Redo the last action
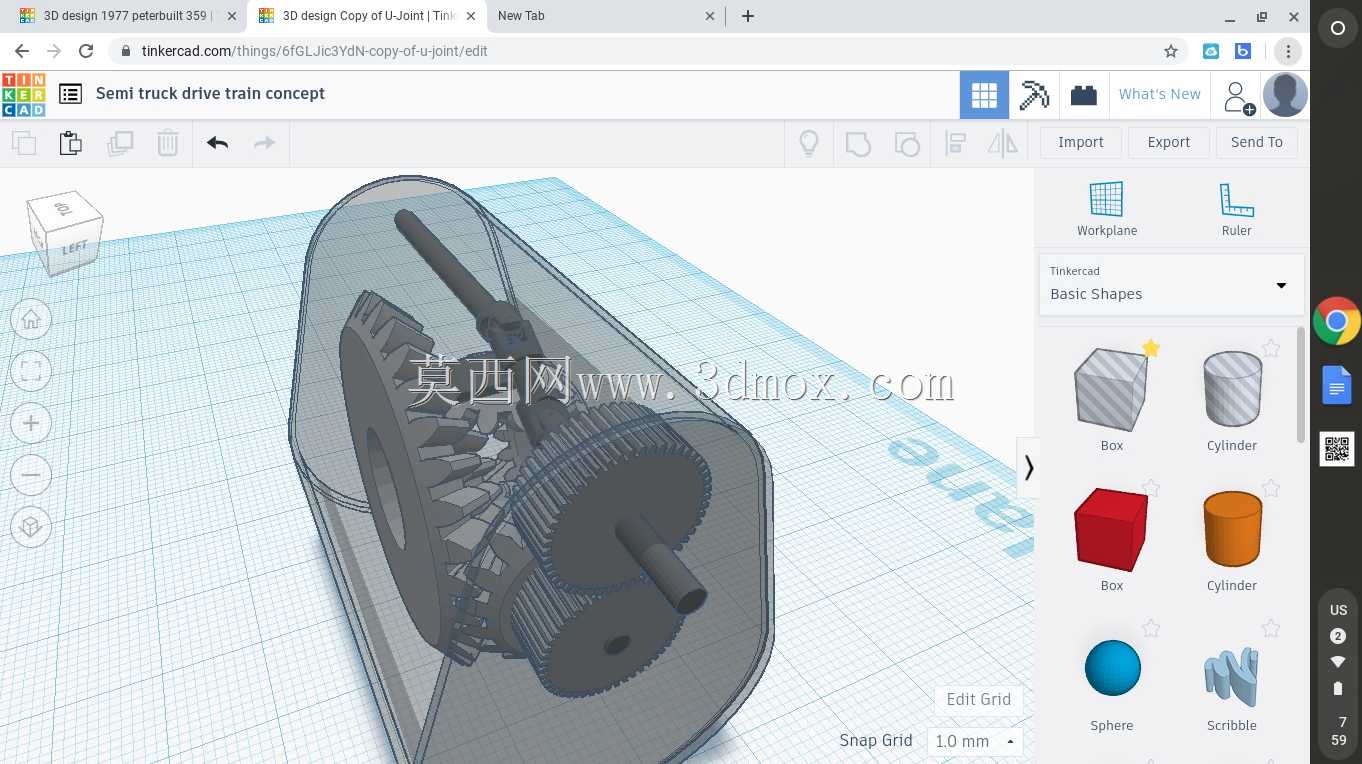The width and height of the screenshot is (1362, 764). pyautogui.click(x=265, y=143)
